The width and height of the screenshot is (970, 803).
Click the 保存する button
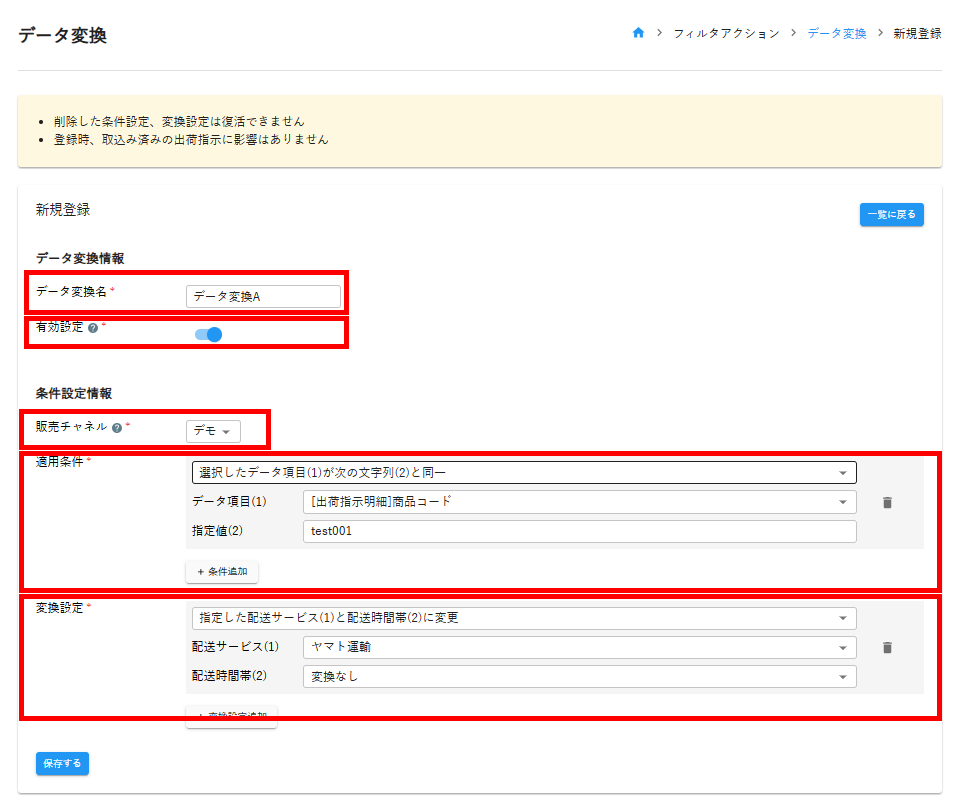(x=63, y=763)
